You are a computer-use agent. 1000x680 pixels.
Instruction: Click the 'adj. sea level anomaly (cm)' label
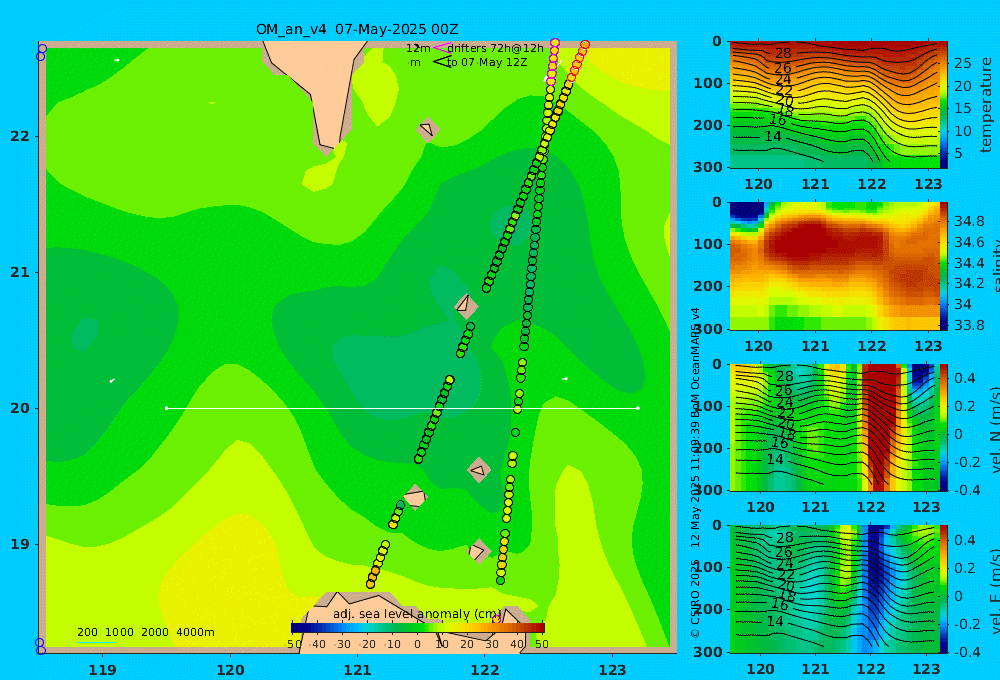pos(417,614)
